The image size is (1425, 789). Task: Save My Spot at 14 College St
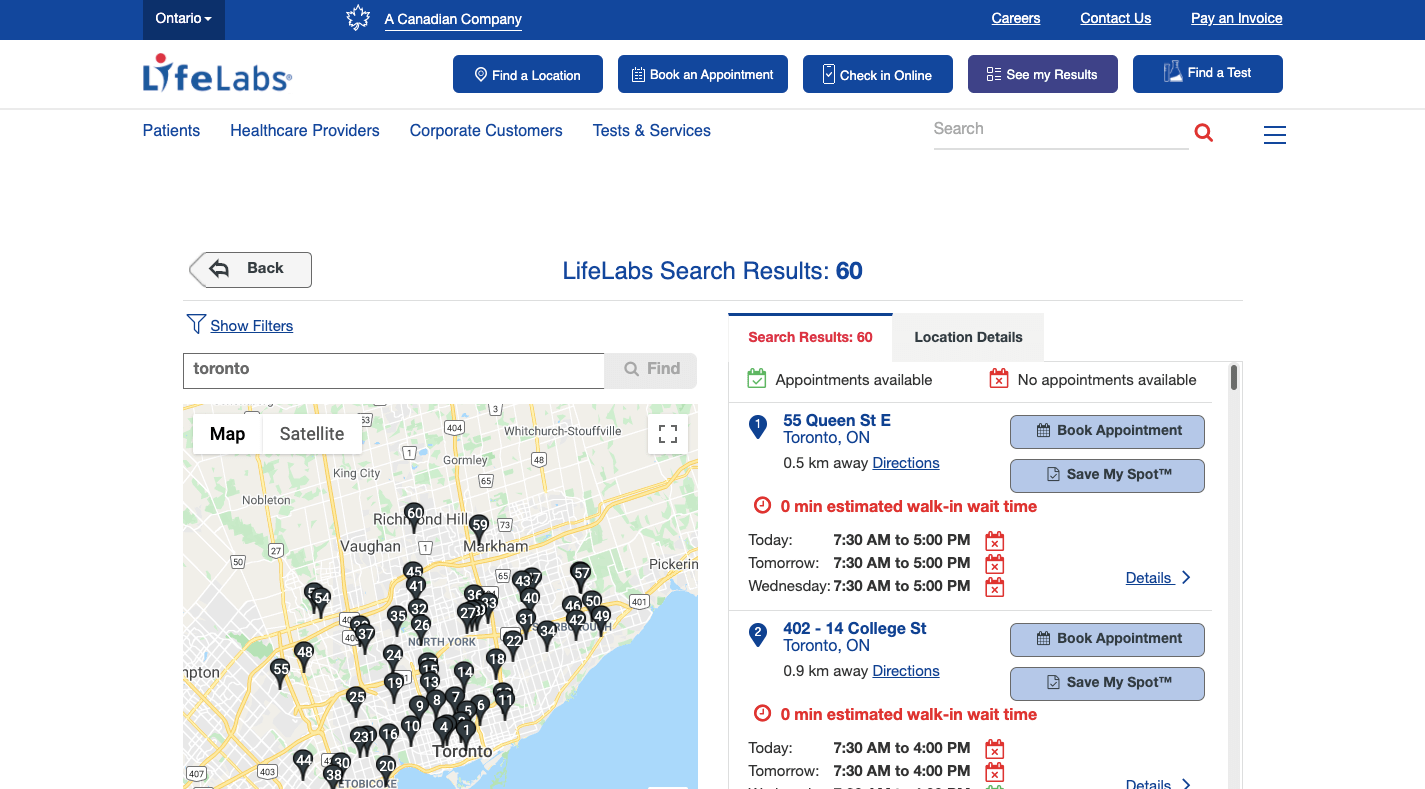1107,684
